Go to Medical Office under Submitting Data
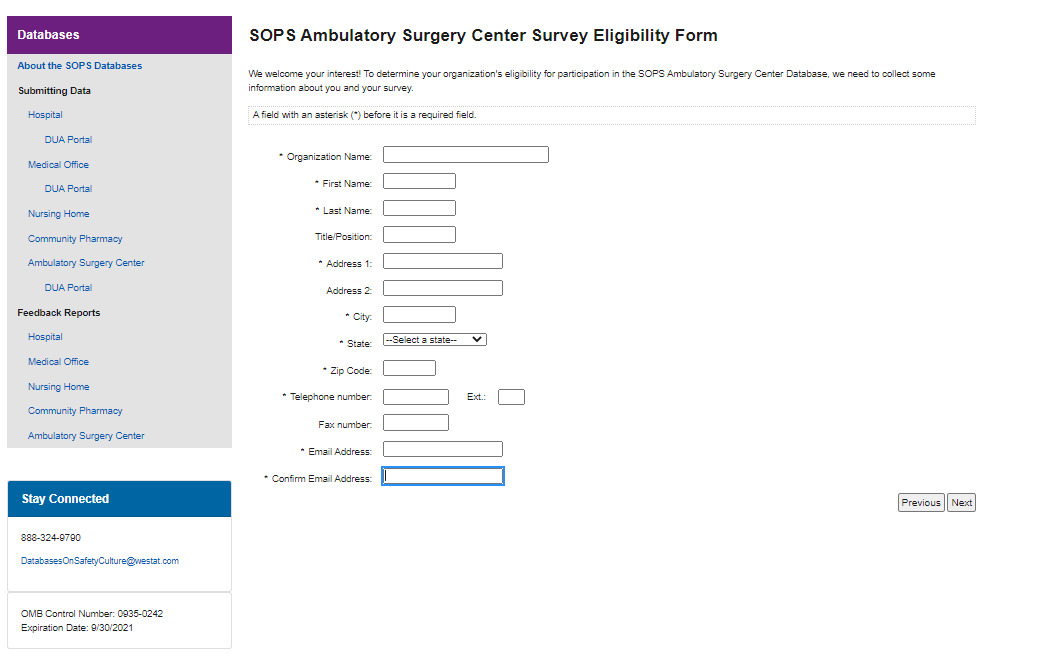Viewport: 1040px width, 662px height. pyautogui.click(x=58, y=165)
